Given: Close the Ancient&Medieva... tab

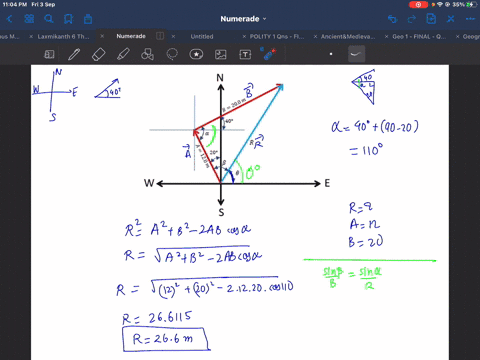Looking at the screenshot, I should click(315, 36).
